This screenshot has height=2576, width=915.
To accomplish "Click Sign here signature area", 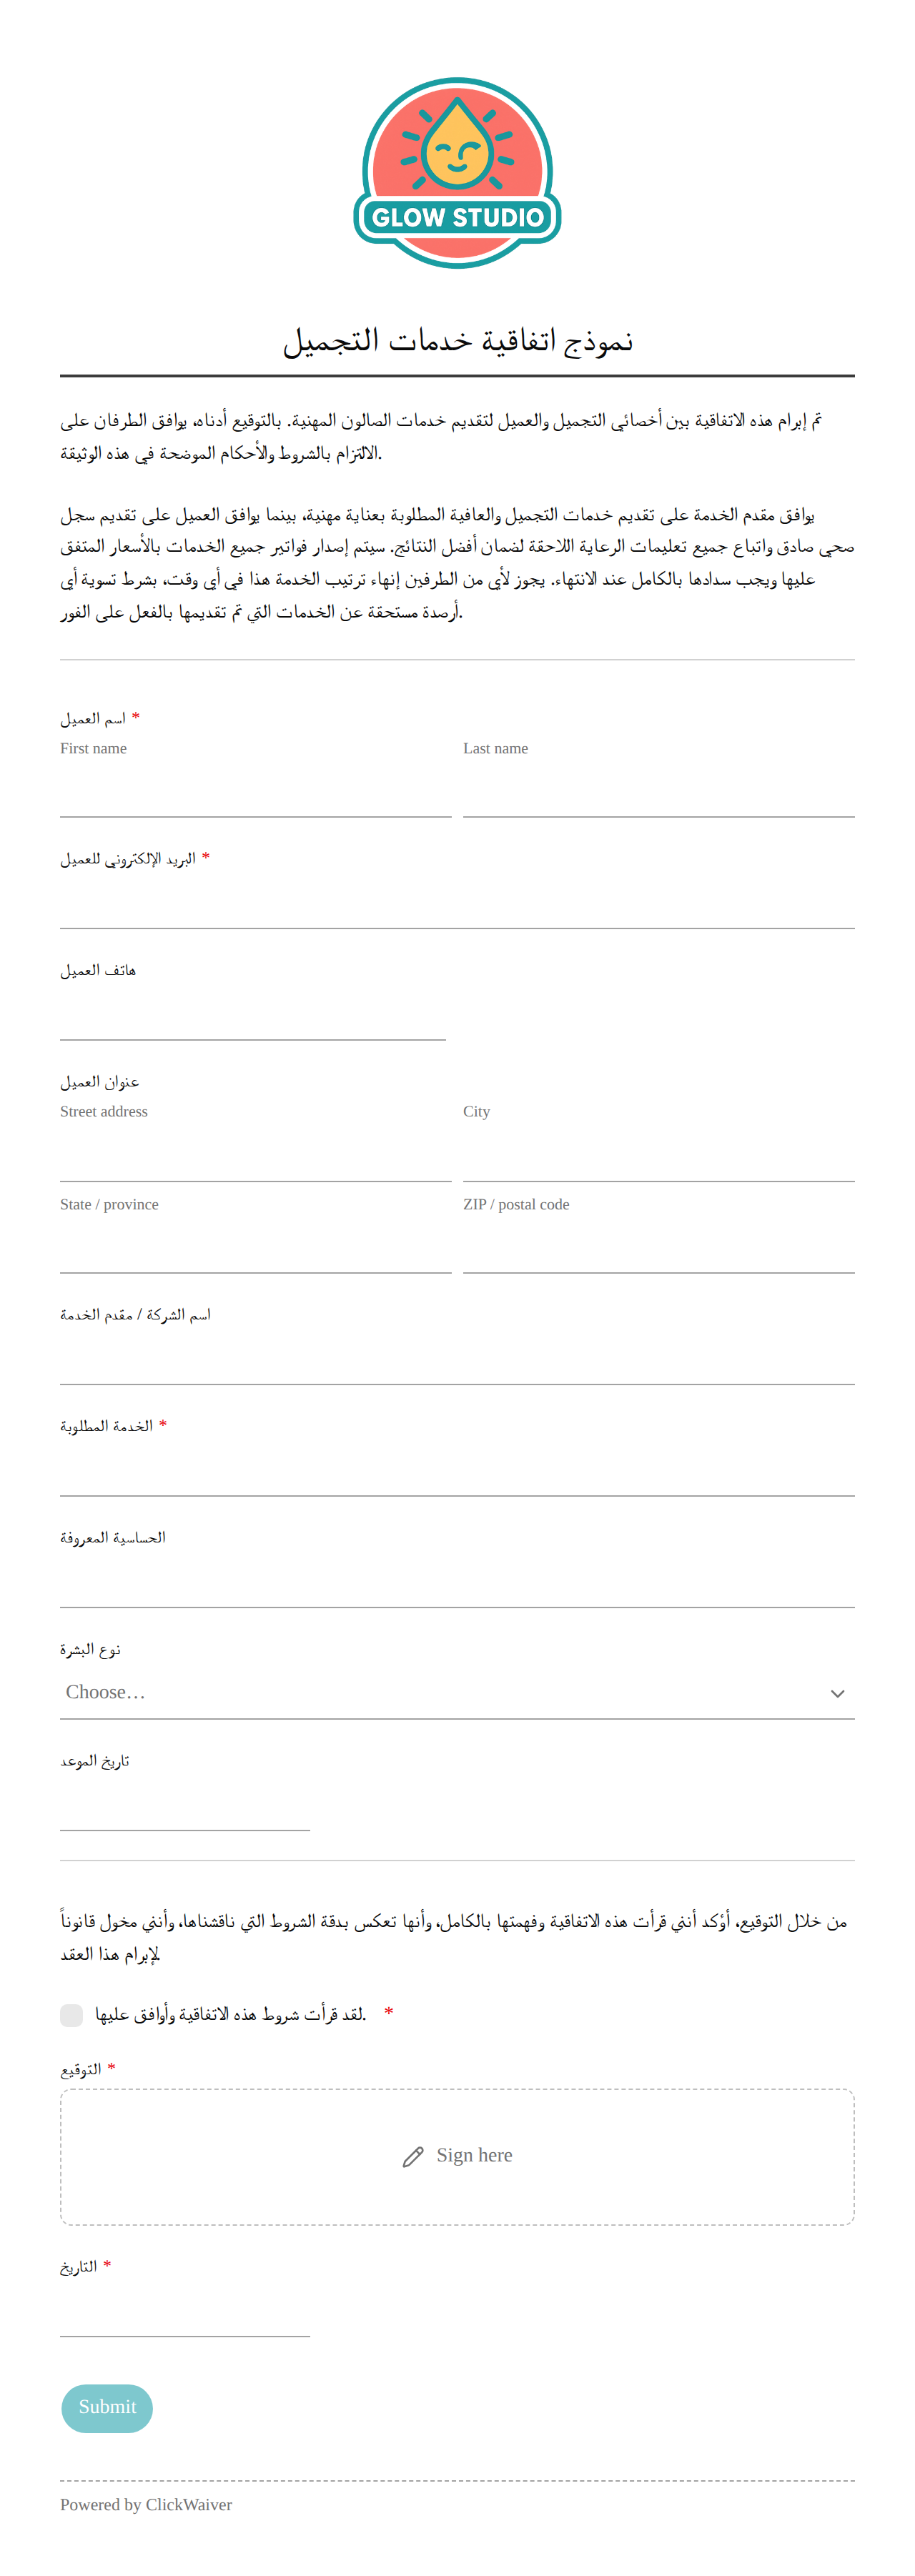I will tap(457, 2156).
